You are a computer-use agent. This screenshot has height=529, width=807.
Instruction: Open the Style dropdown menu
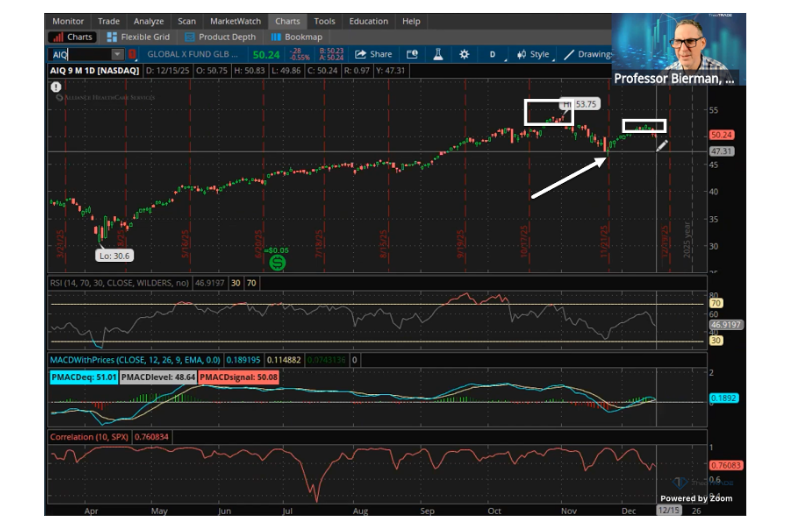[535, 54]
